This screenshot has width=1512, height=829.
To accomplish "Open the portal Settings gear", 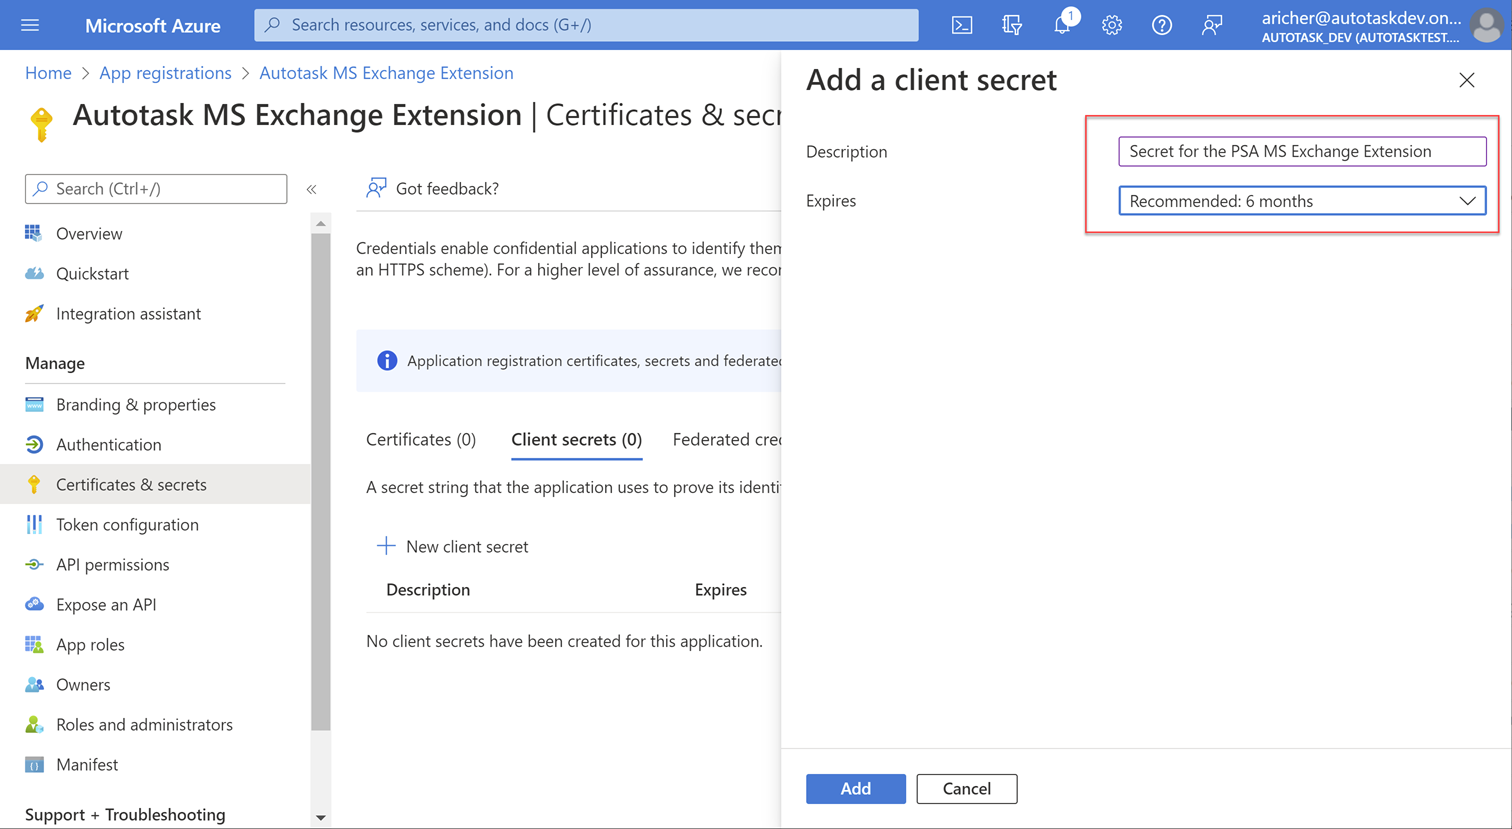I will [1112, 25].
